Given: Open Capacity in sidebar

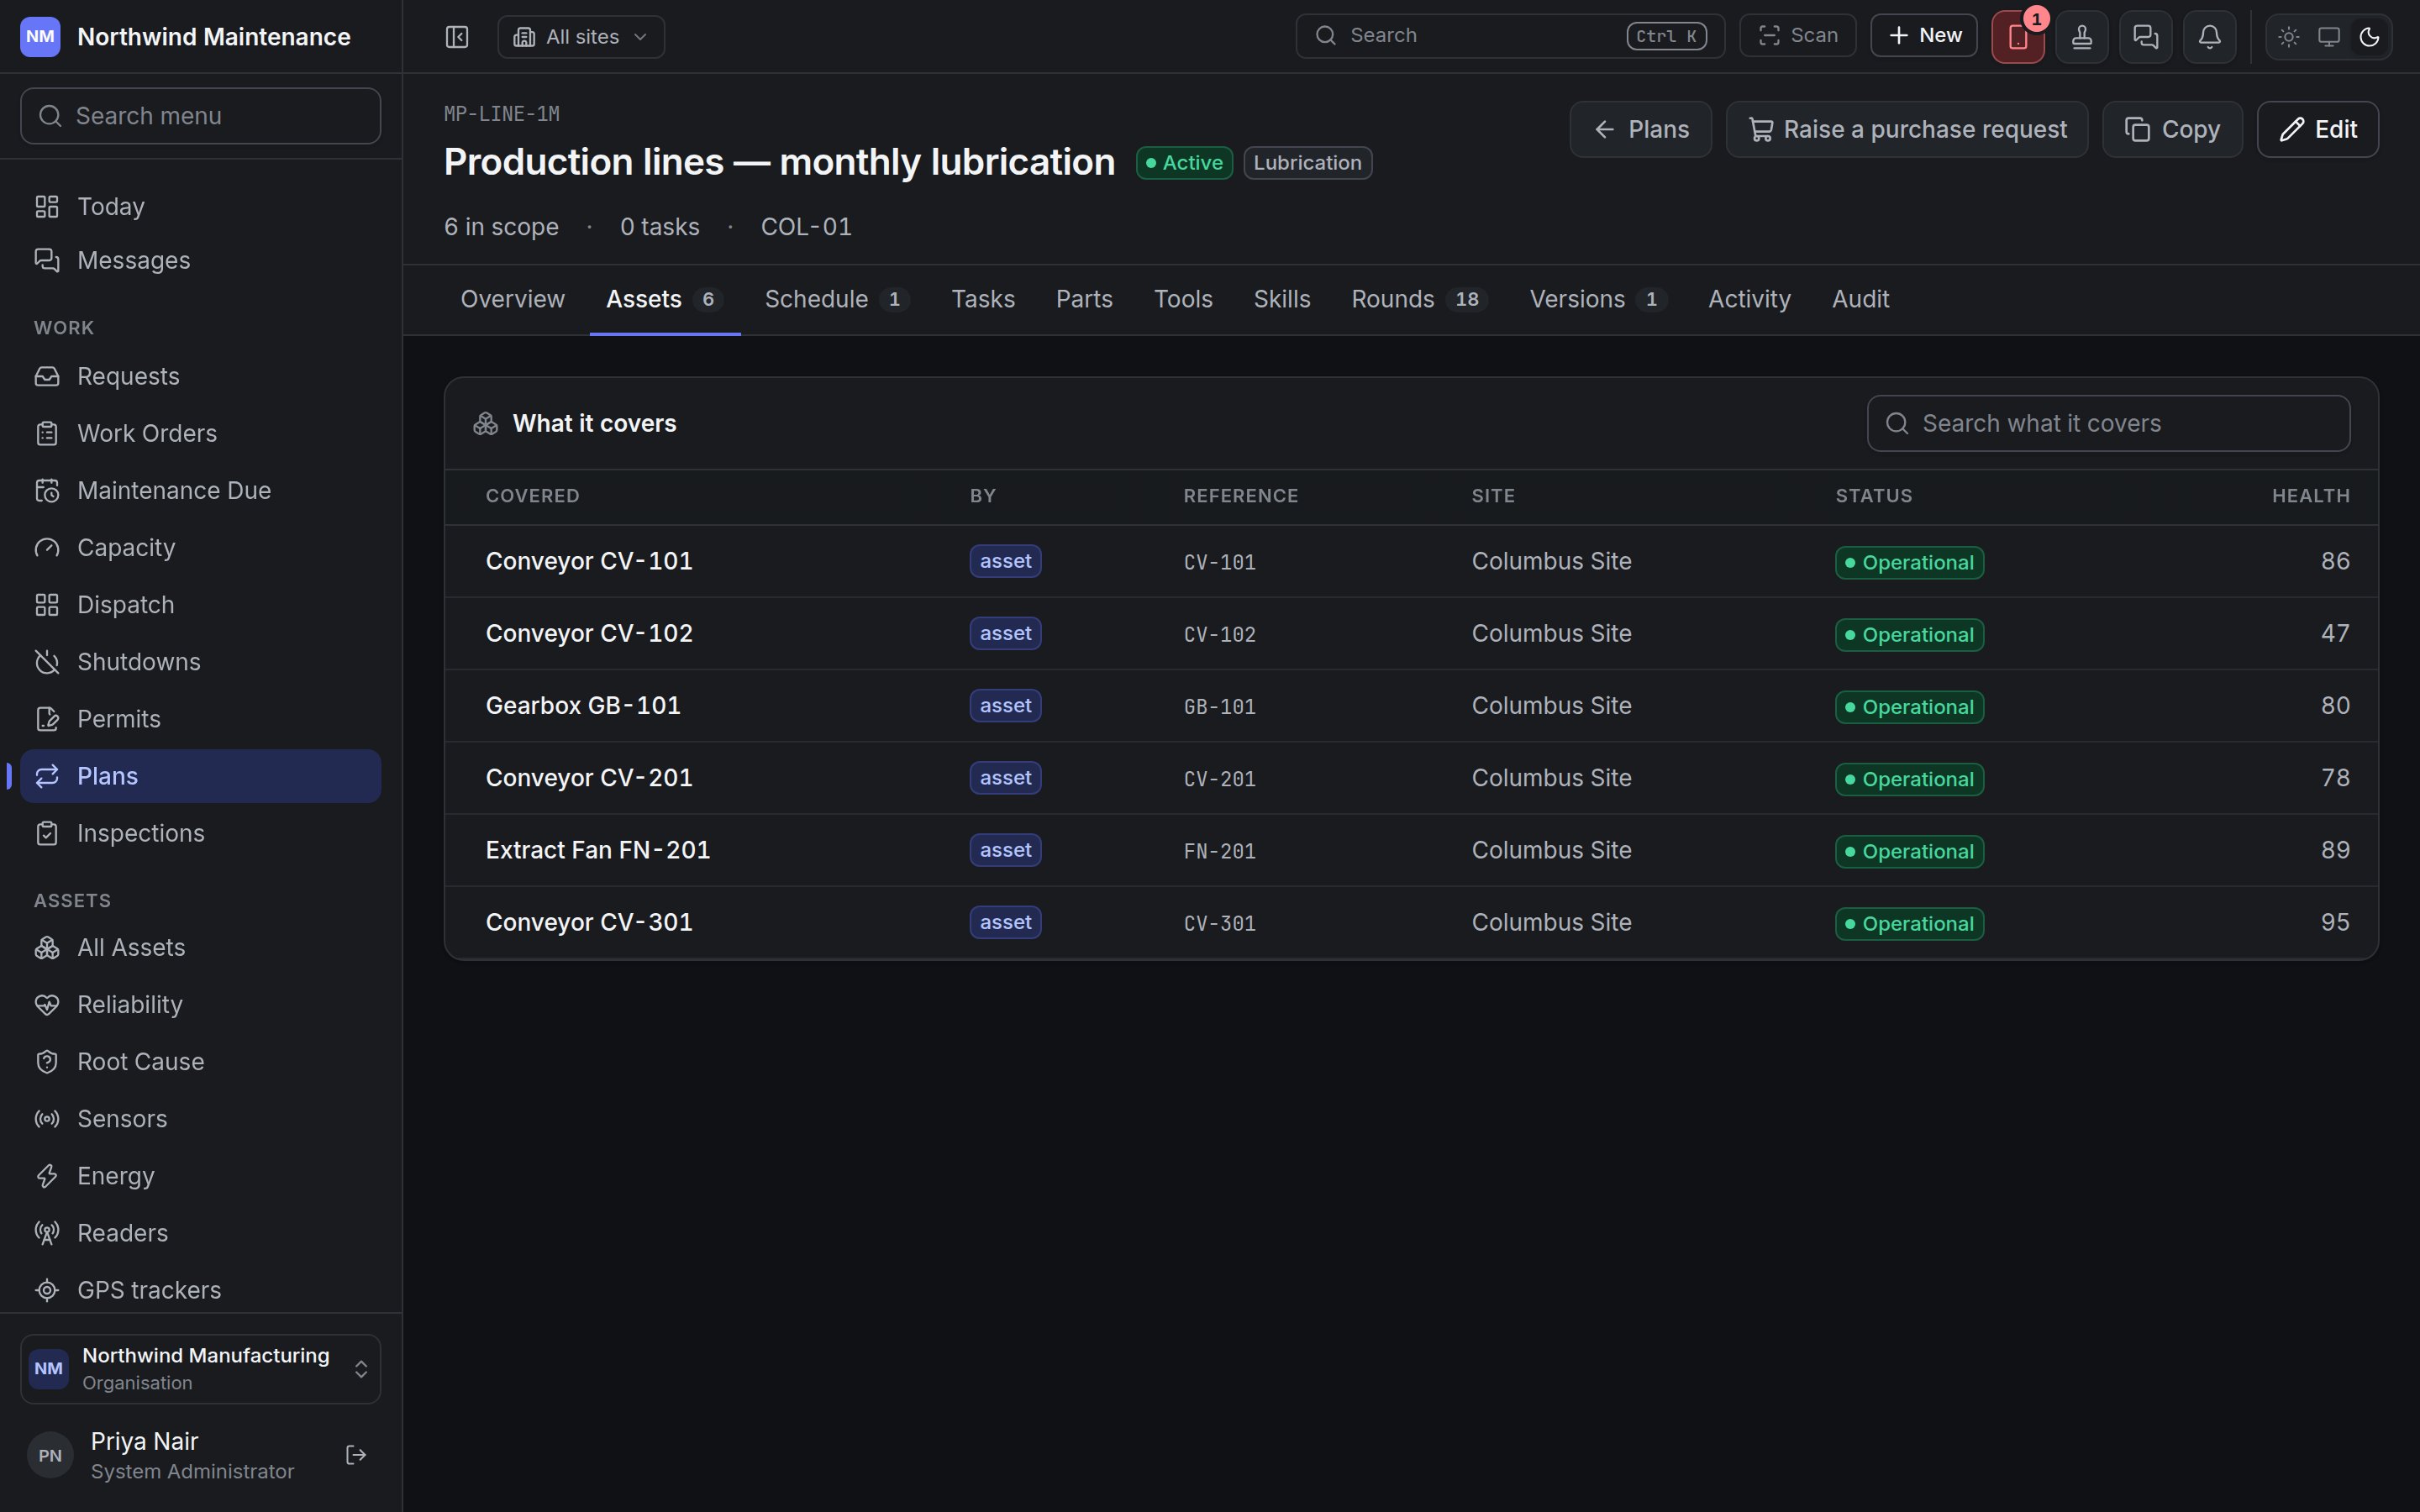Looking at the screenshot, I should pos(200,547).
